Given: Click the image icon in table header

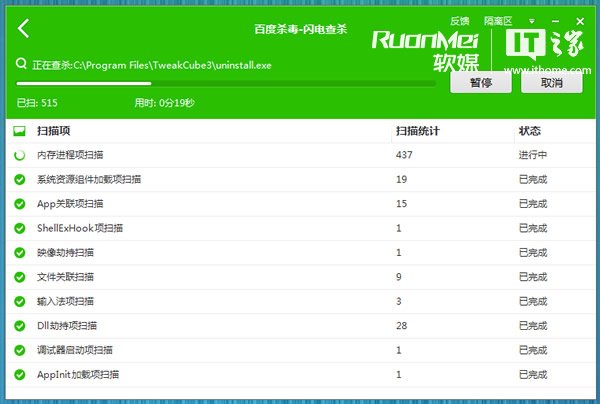Looking at the screenshot, I should [x=19, y=131].
